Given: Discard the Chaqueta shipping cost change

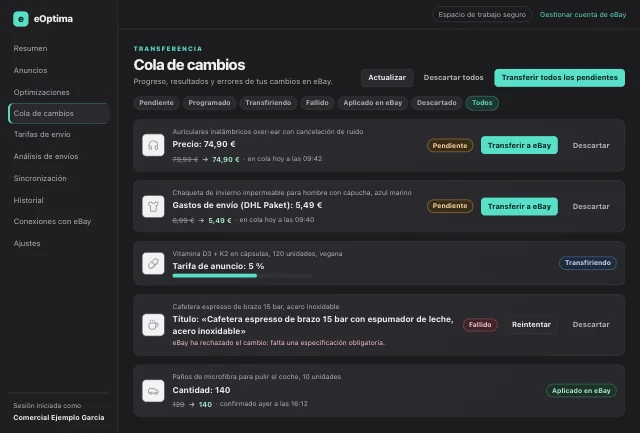Looking at the screenshot, I should pyautogui.click(x=591, y=207).
